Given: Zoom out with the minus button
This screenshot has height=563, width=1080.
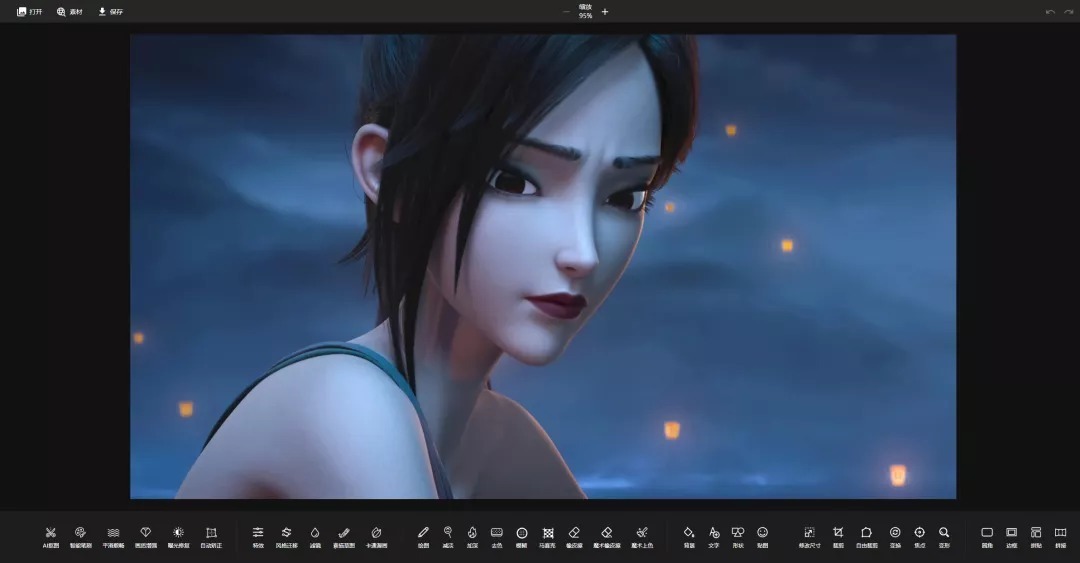Looking at the screenshot, I should click(566, 12).
